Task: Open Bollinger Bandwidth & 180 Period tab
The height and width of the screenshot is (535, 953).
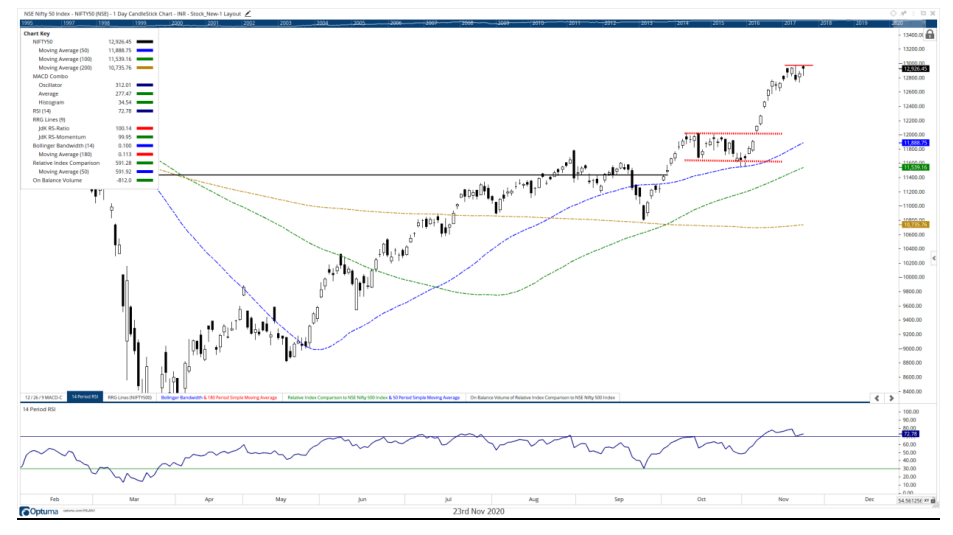Action: point(219,397)
